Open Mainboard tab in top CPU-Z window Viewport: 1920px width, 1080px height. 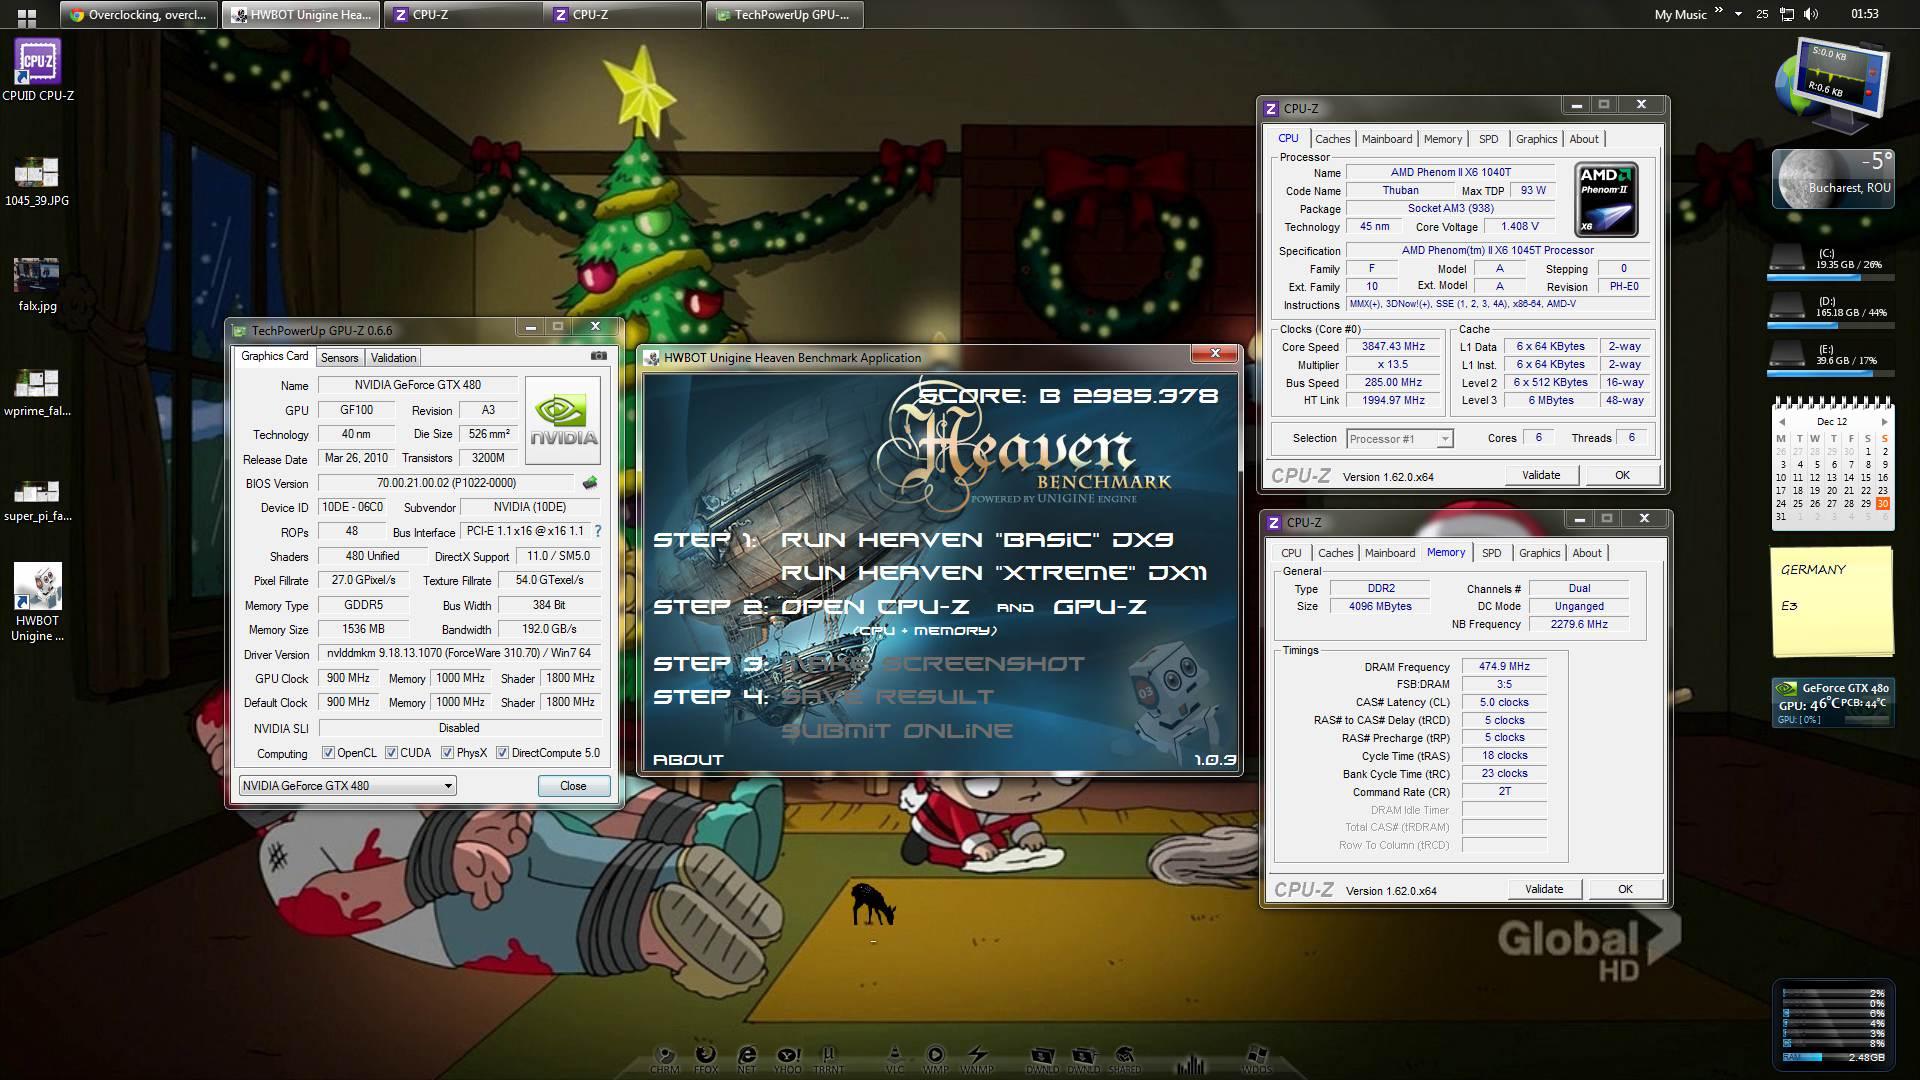[x=1387, y=139]
